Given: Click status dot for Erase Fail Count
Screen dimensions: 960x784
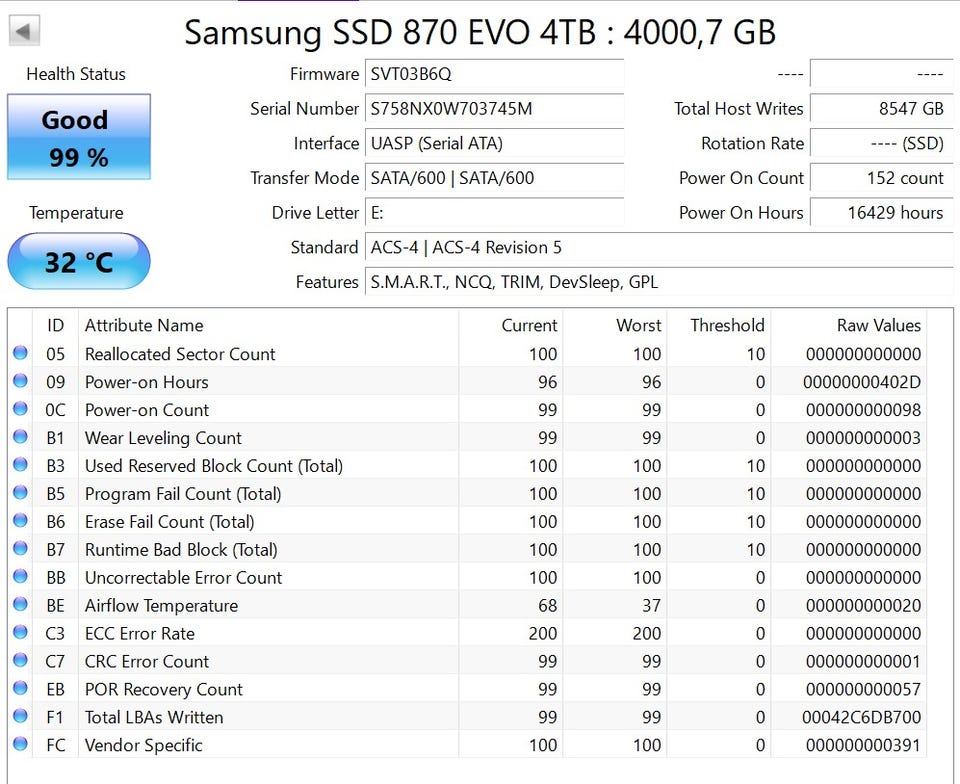Looking at the screenshot, I should [x=20, y=520].
